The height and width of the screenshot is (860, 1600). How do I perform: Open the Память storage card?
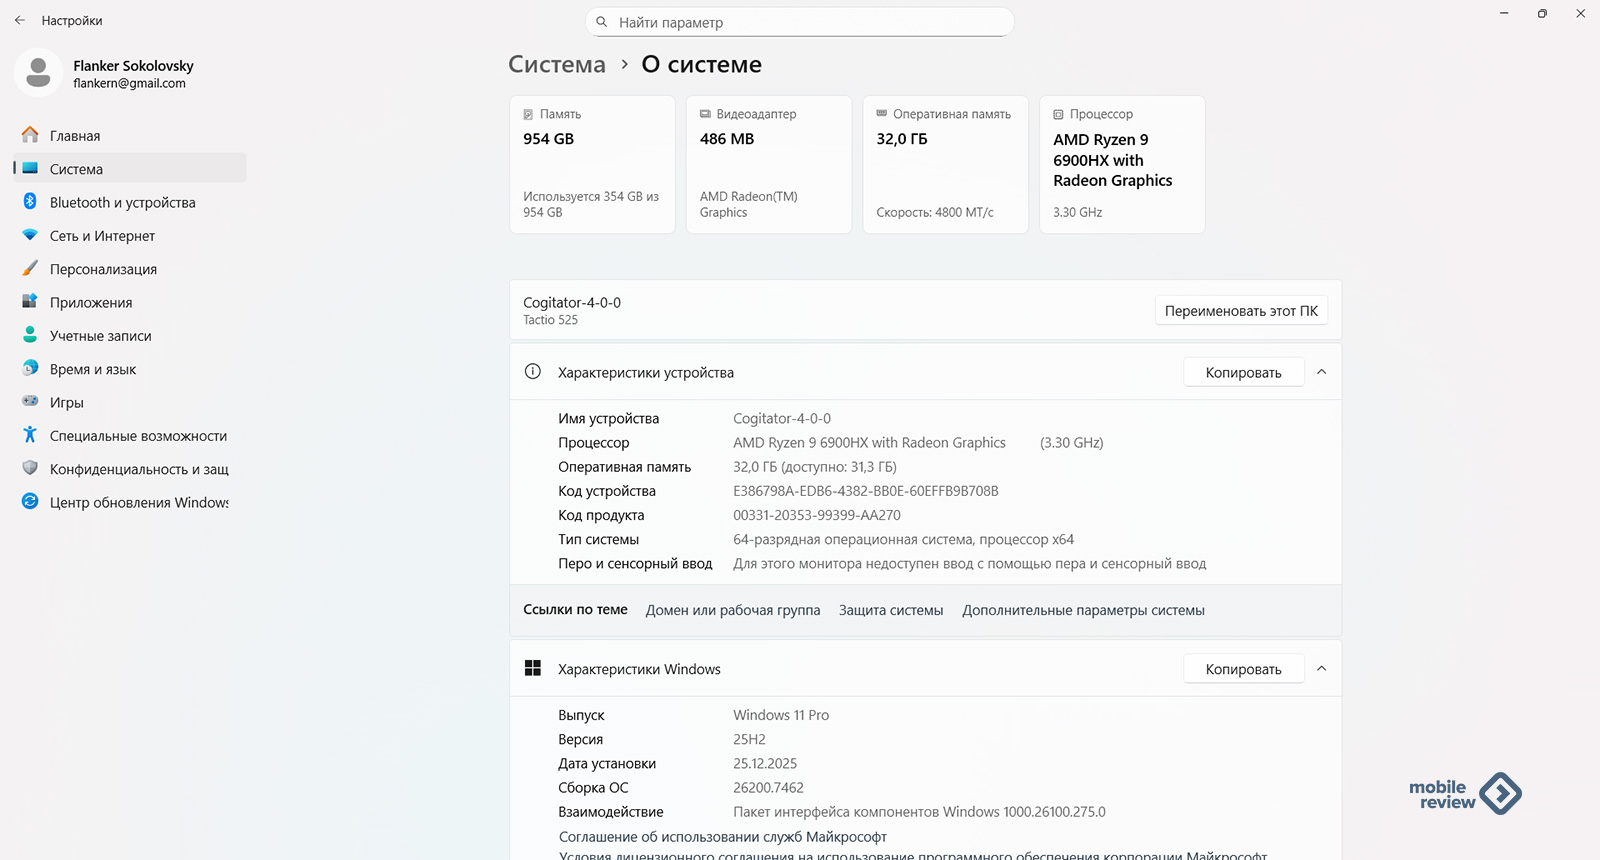click(x=592, y=165)
